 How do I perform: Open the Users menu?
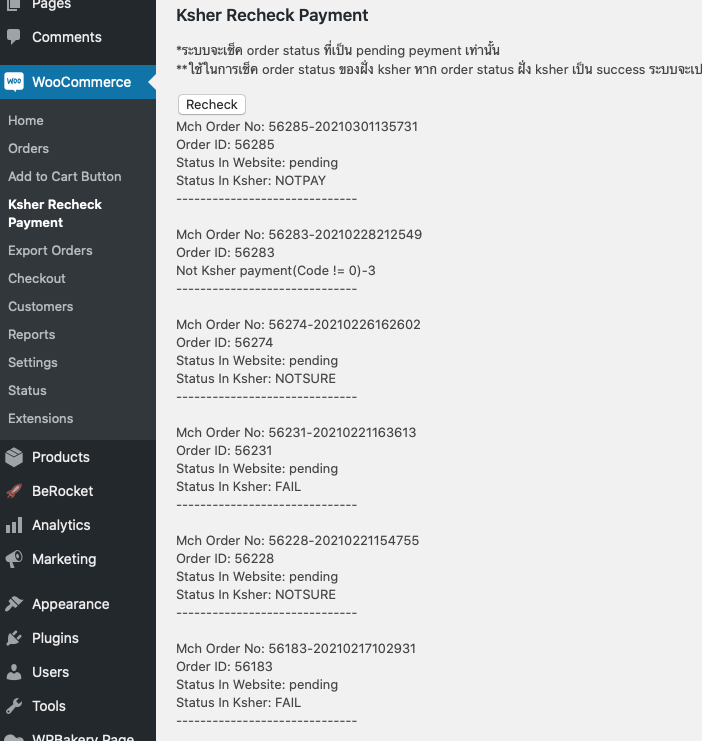click(x=51, y=672)
